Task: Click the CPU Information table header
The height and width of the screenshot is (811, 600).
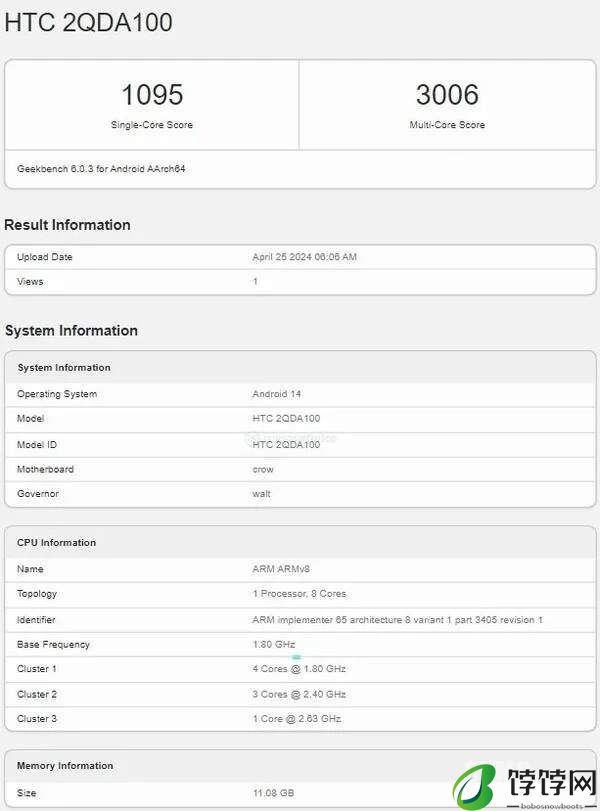Action: (56, 543)
